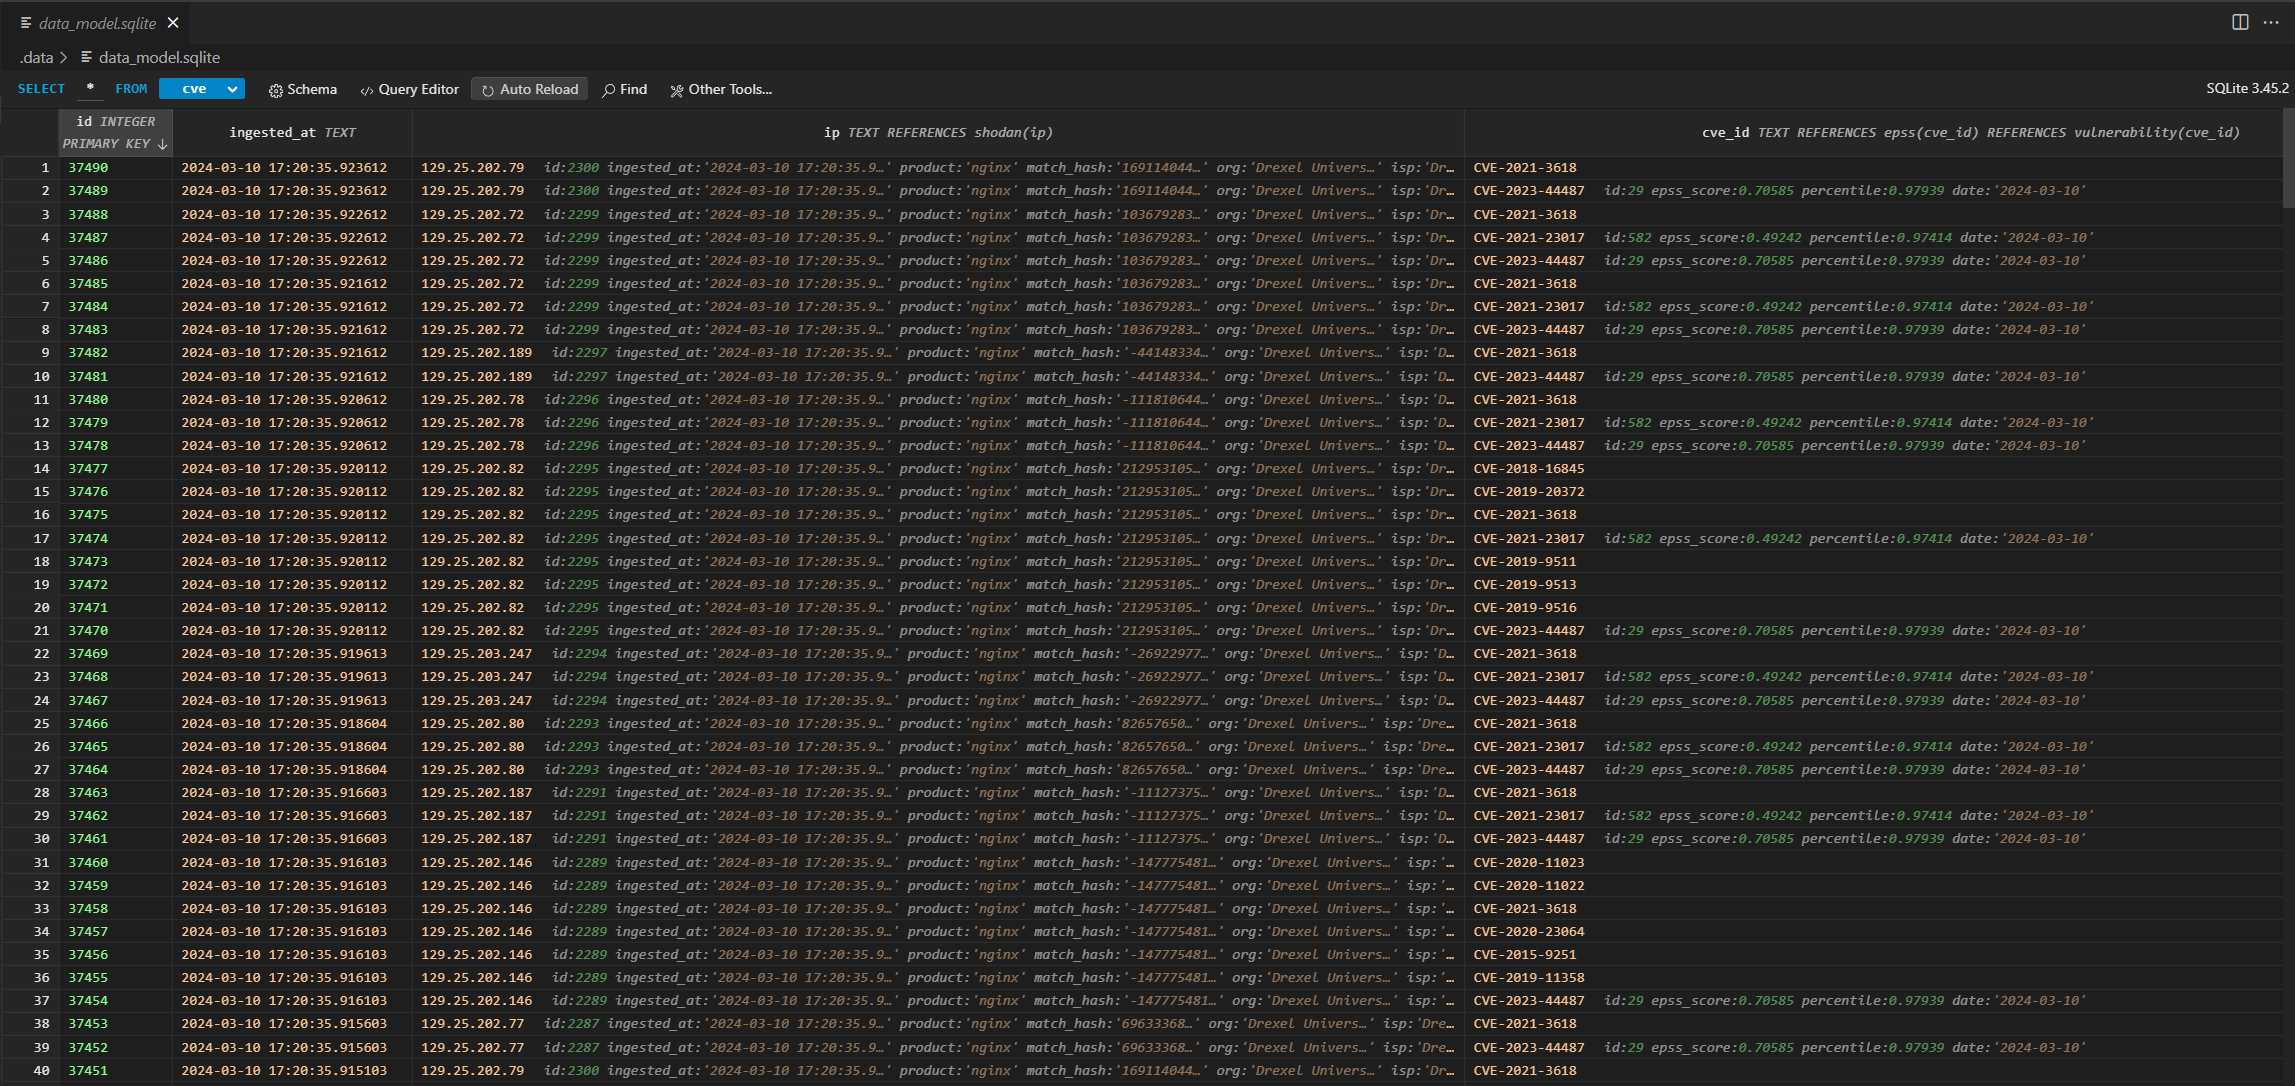
Task: Open the more actions ellipsis menu
Action: [2270, 22]
